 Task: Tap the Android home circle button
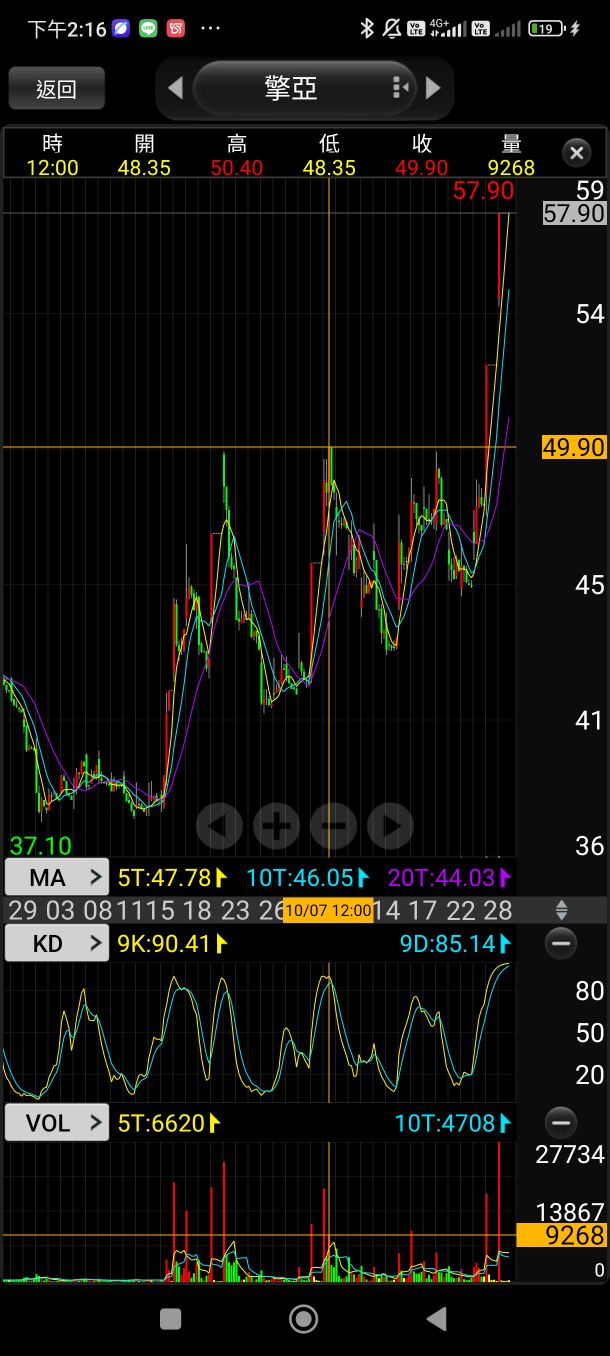[303, 1319]
